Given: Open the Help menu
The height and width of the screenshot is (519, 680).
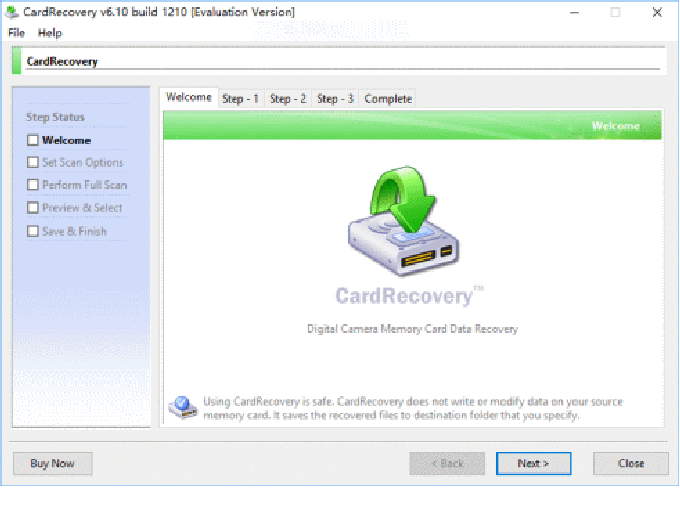Looking at the screenshot, I should [50, 33].
